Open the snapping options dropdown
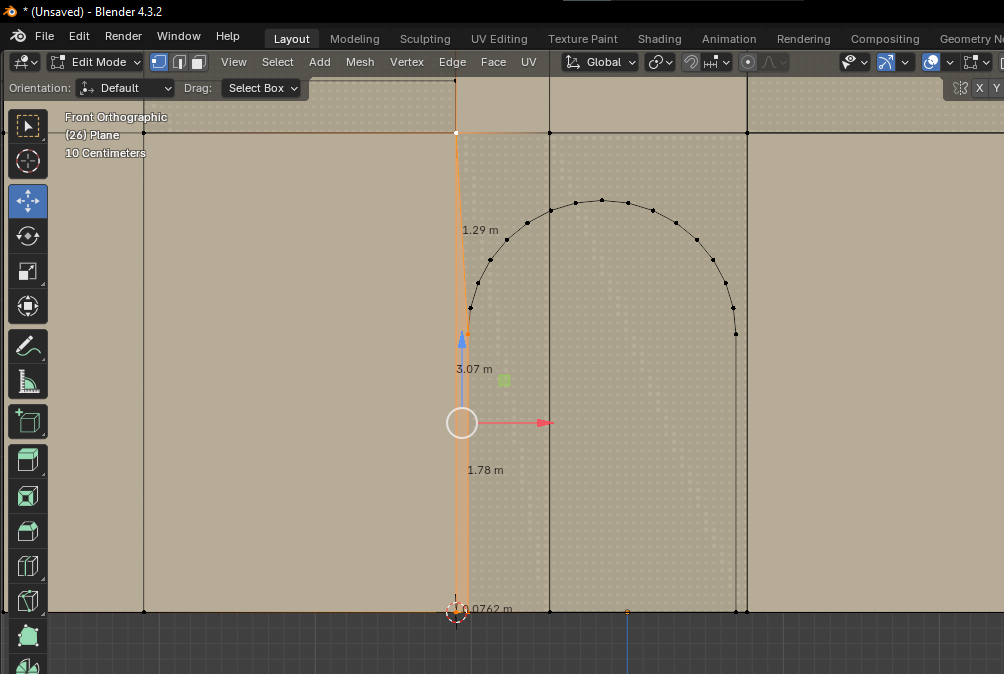Image resolution: width=1004 pixels, height=674 pixels. [717, 62]
